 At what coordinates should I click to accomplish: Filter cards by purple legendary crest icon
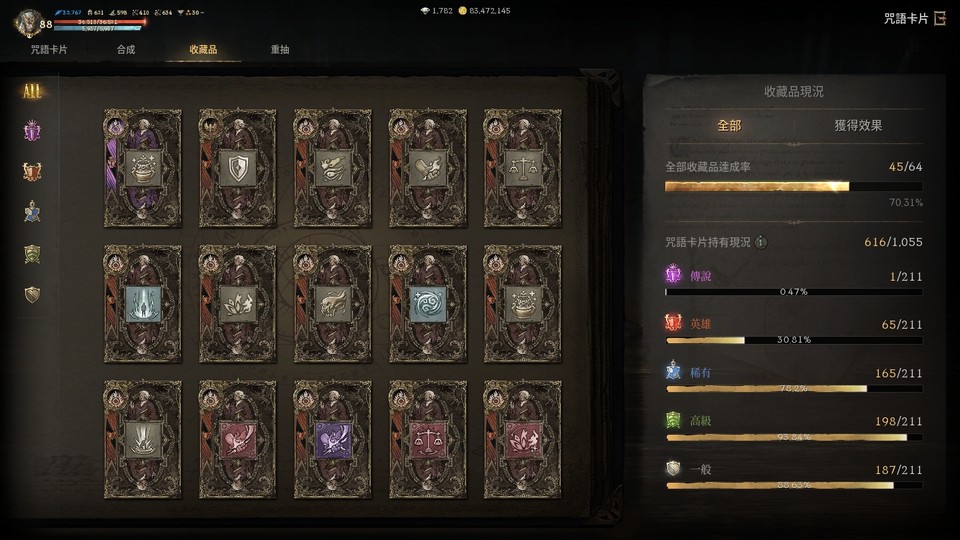(32, 131)
